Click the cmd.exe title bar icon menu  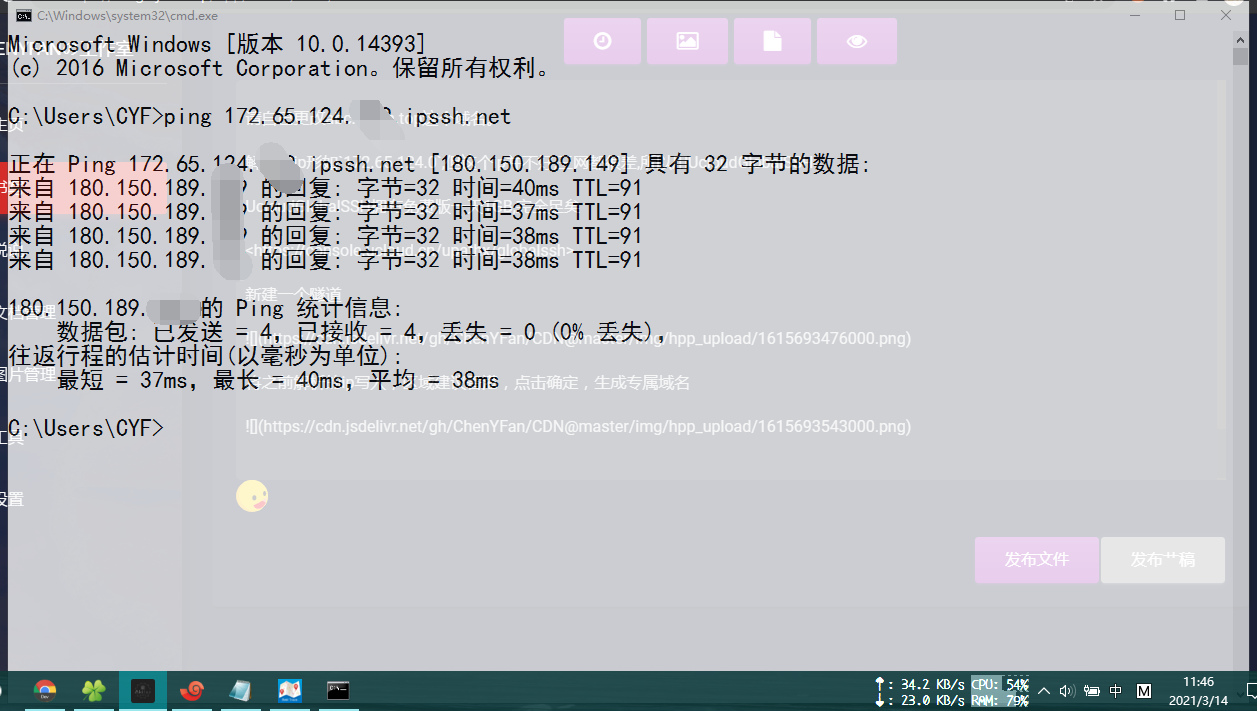tap(23, 15)
